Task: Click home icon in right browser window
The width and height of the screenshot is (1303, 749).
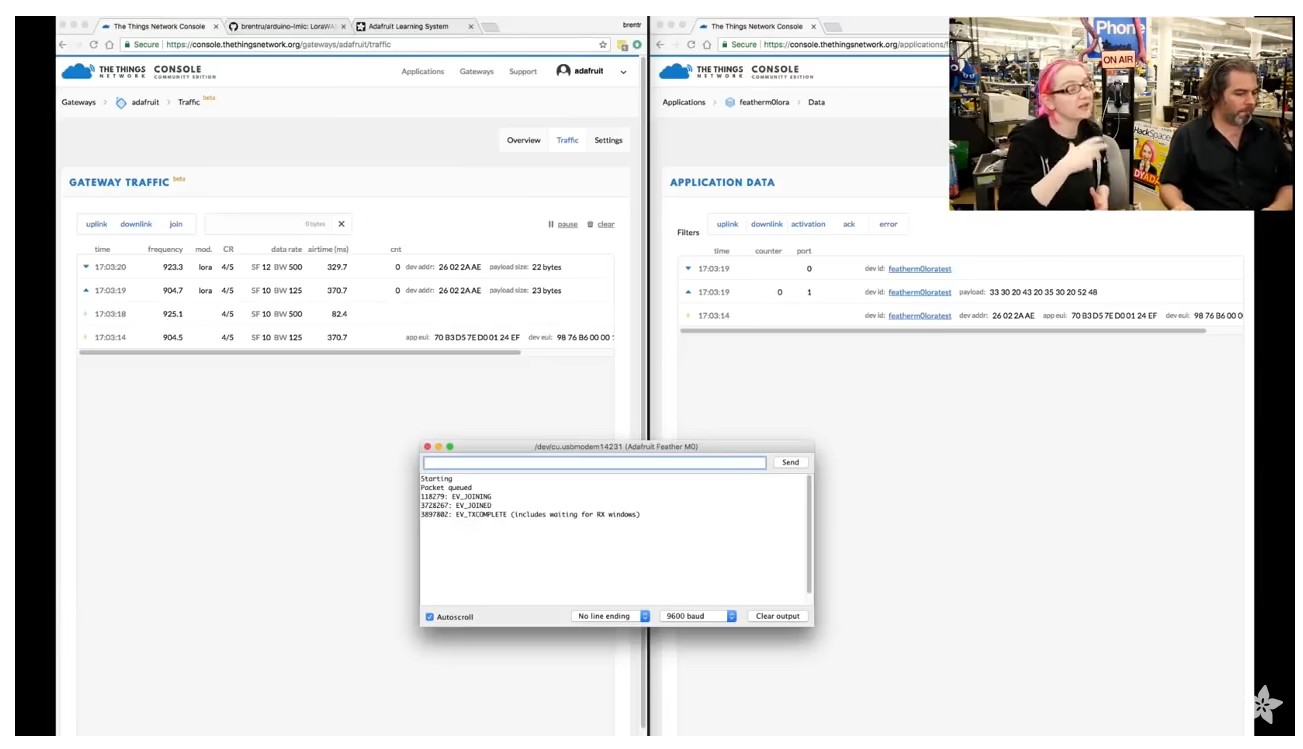Action: click(x=706, y=45)
